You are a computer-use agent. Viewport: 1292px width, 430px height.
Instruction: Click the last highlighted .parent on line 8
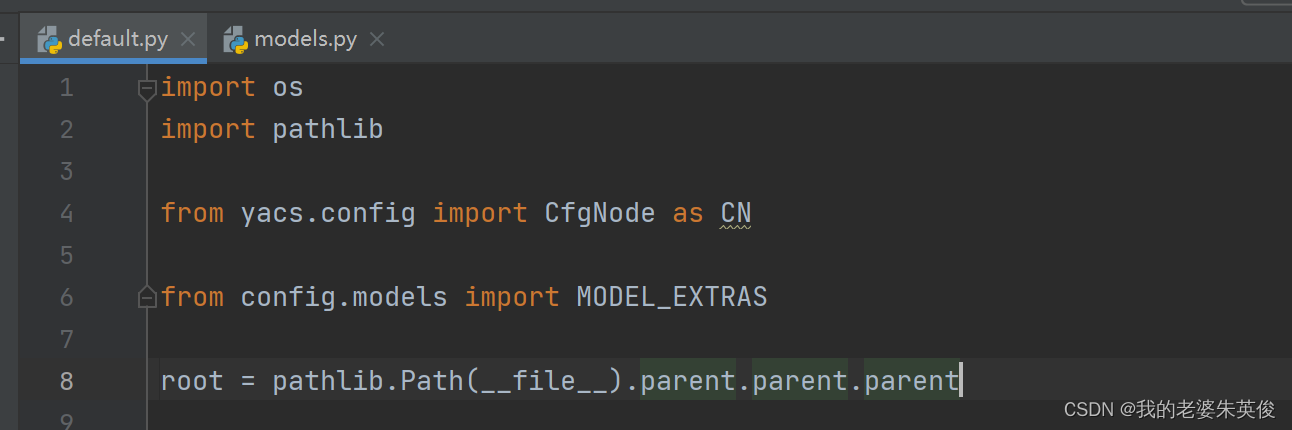[911, 381]
